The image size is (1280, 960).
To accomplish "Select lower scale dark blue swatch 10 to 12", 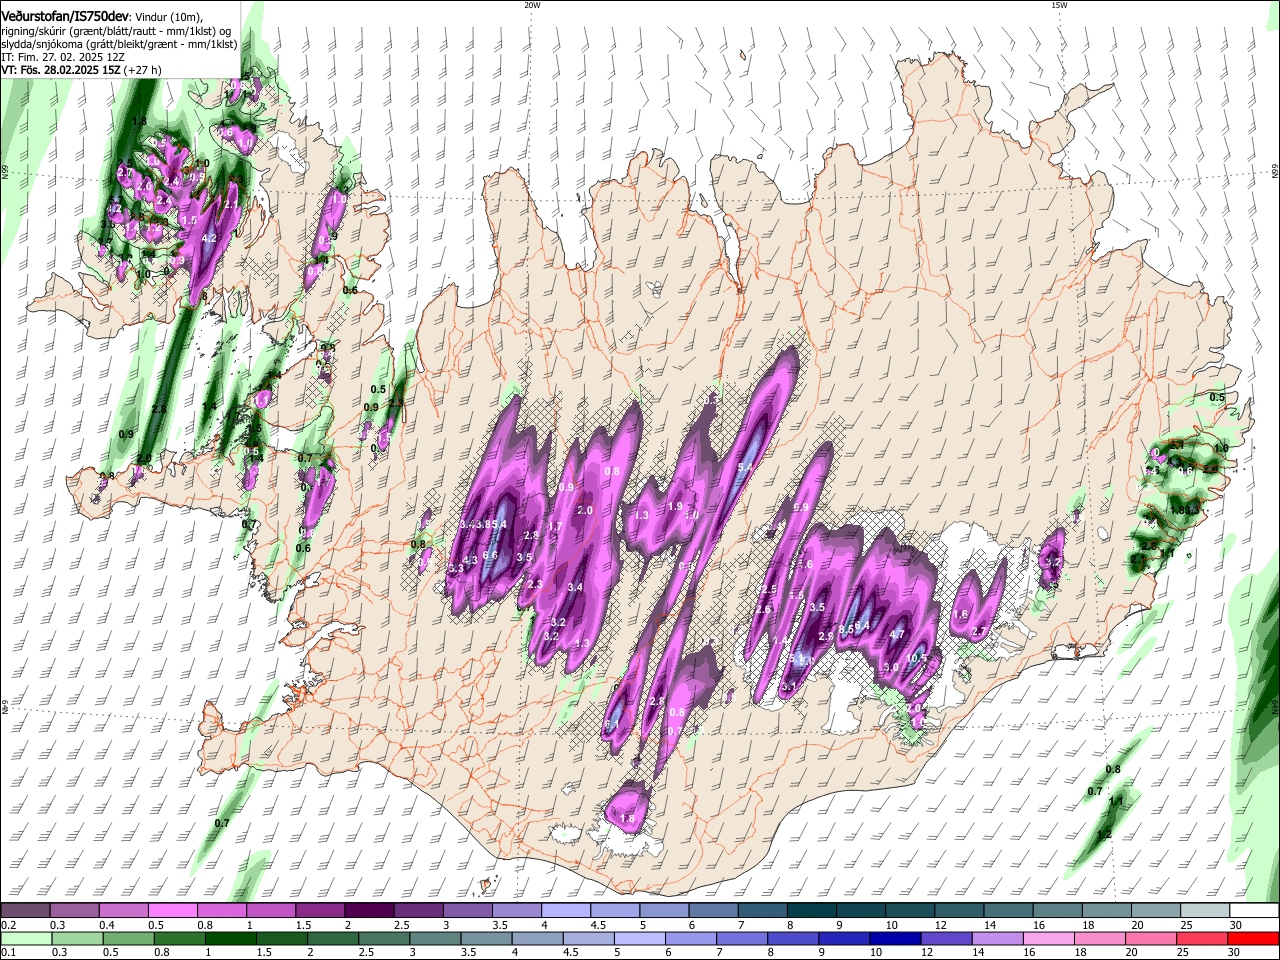I will [896, 939].
